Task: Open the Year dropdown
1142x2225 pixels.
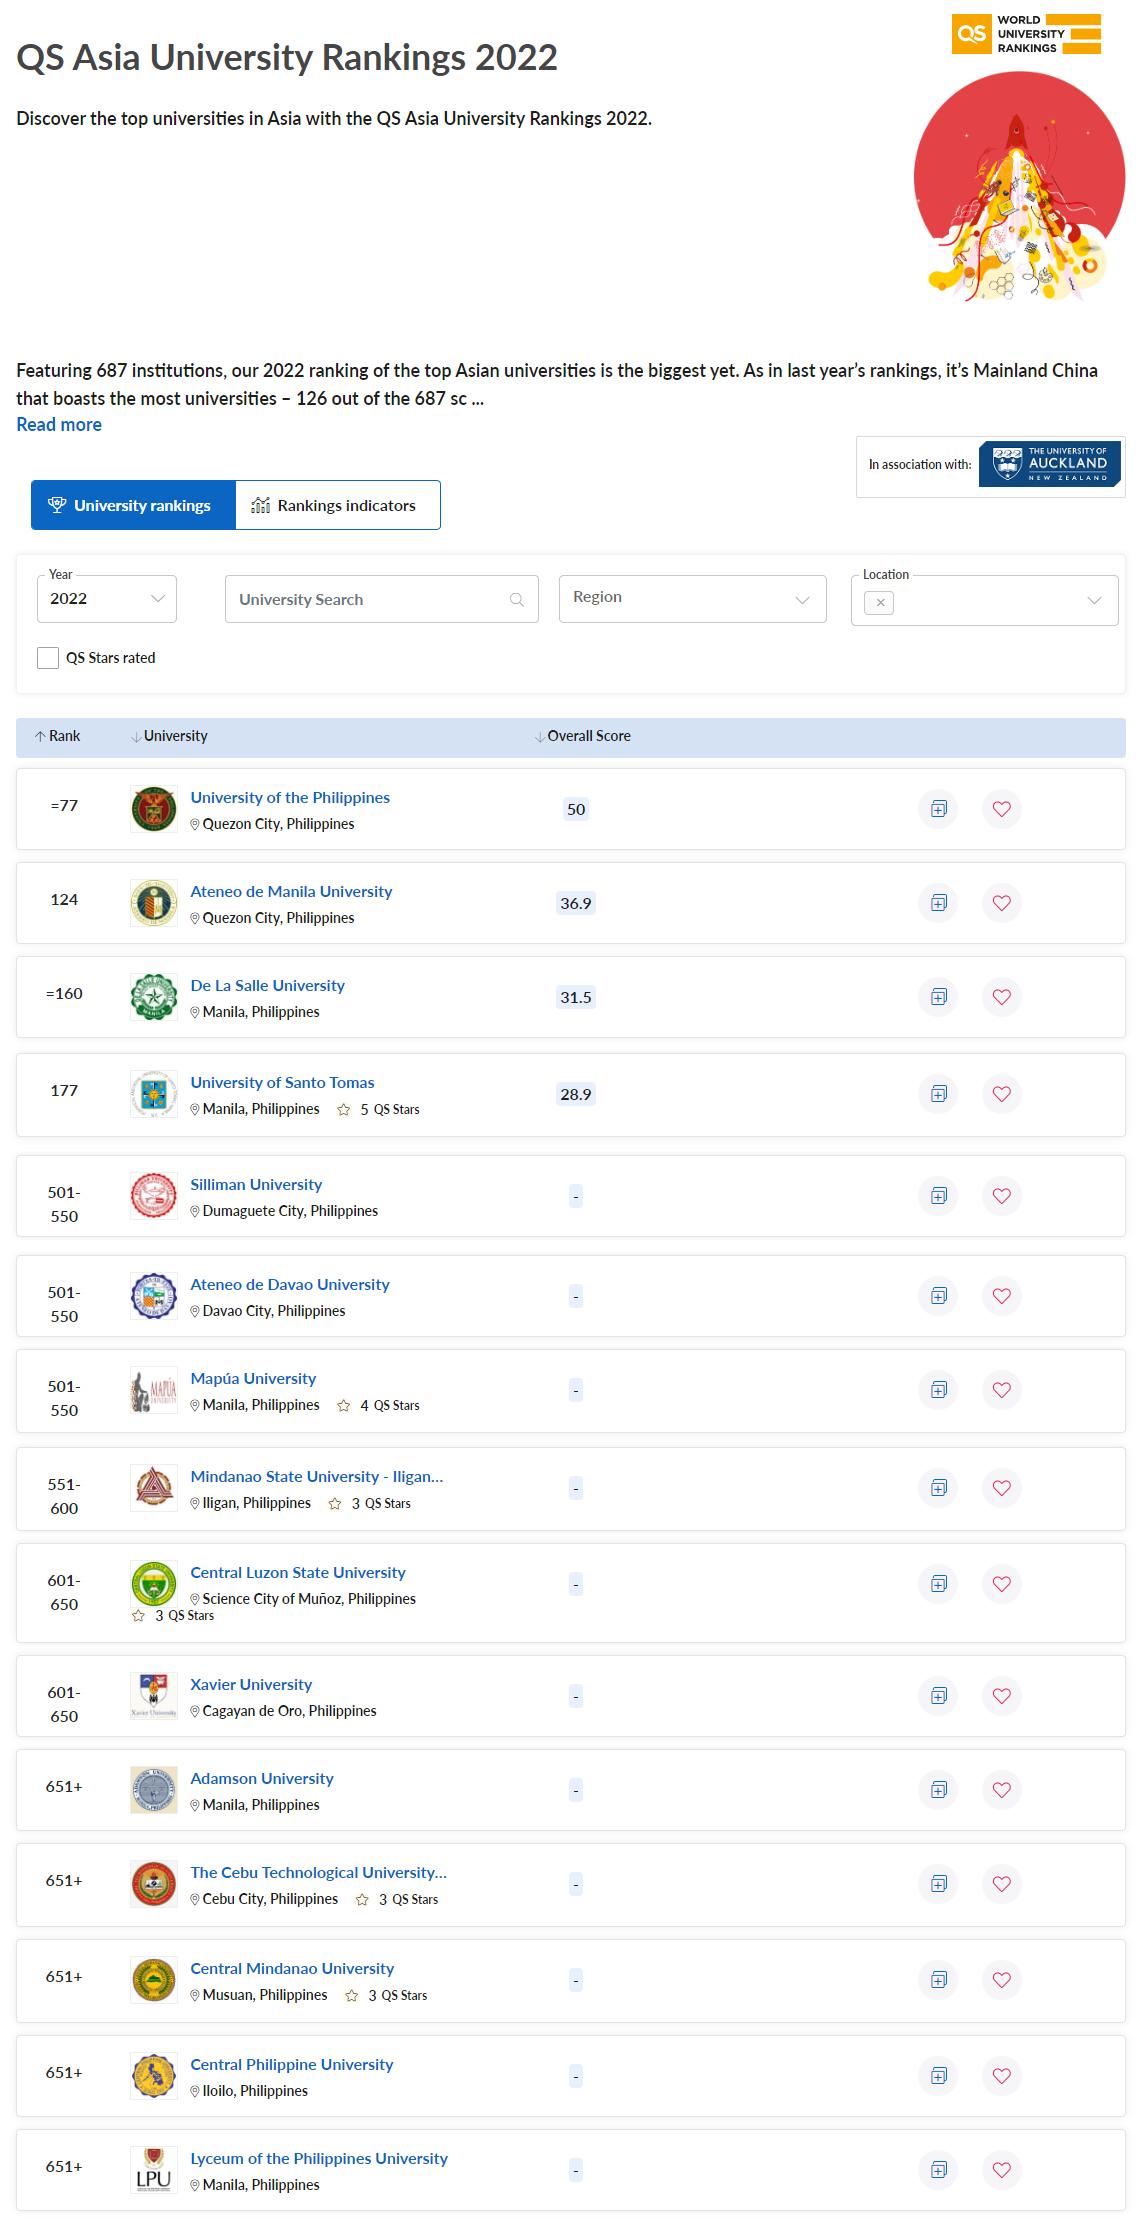Action: click(x=107, y=599)
